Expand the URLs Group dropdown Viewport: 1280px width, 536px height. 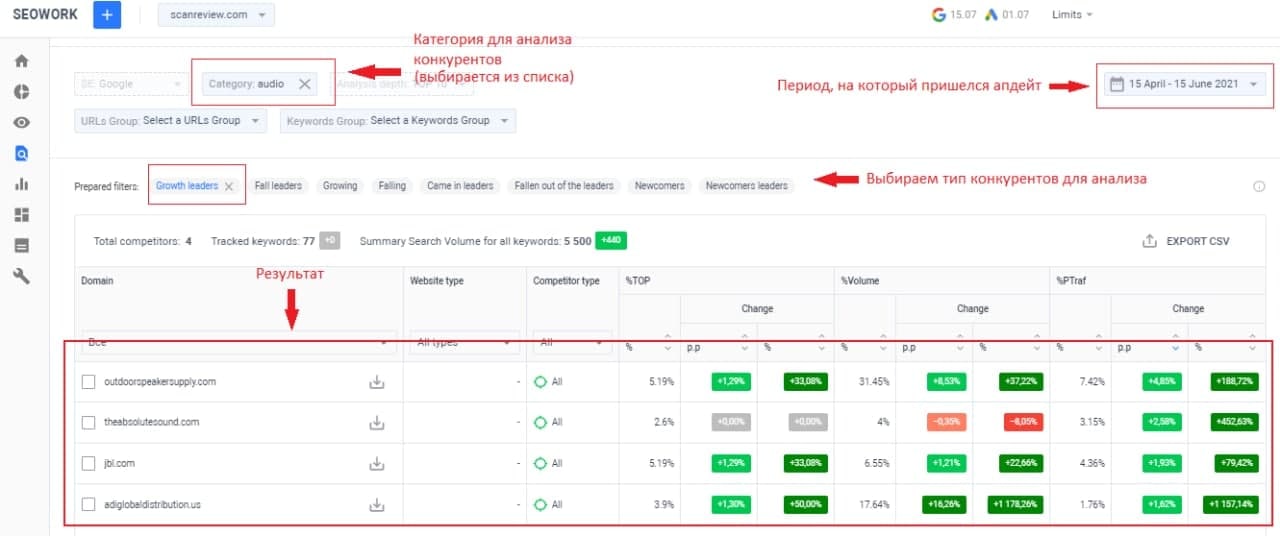tap(172, 121)
